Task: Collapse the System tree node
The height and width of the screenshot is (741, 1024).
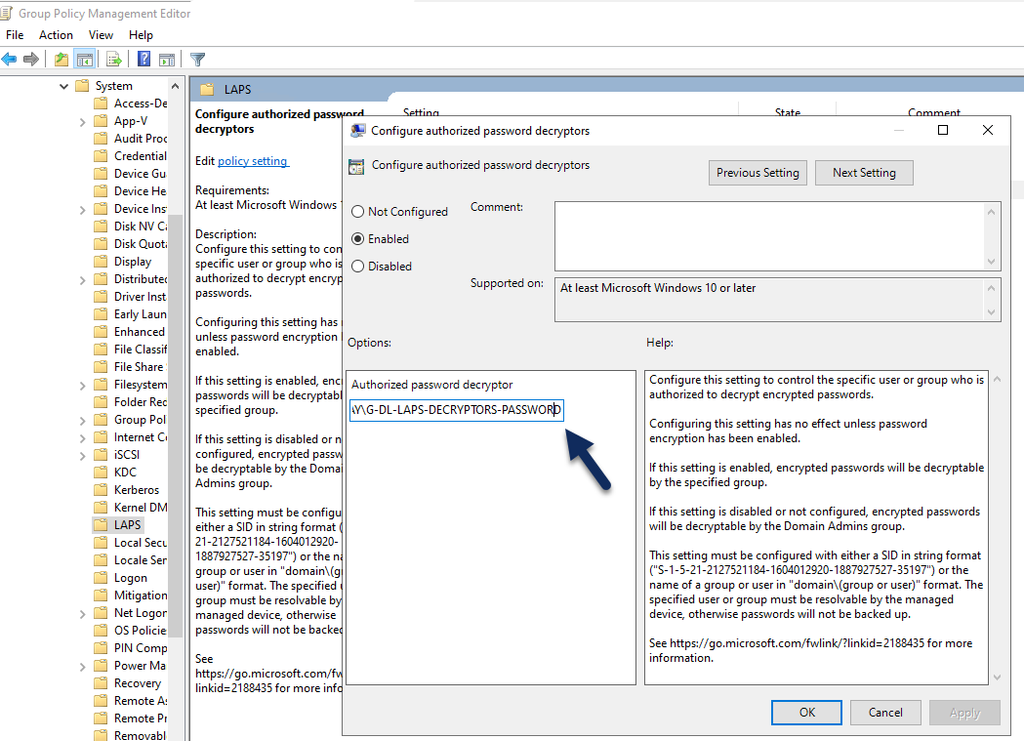Action: tap(63, 86)
